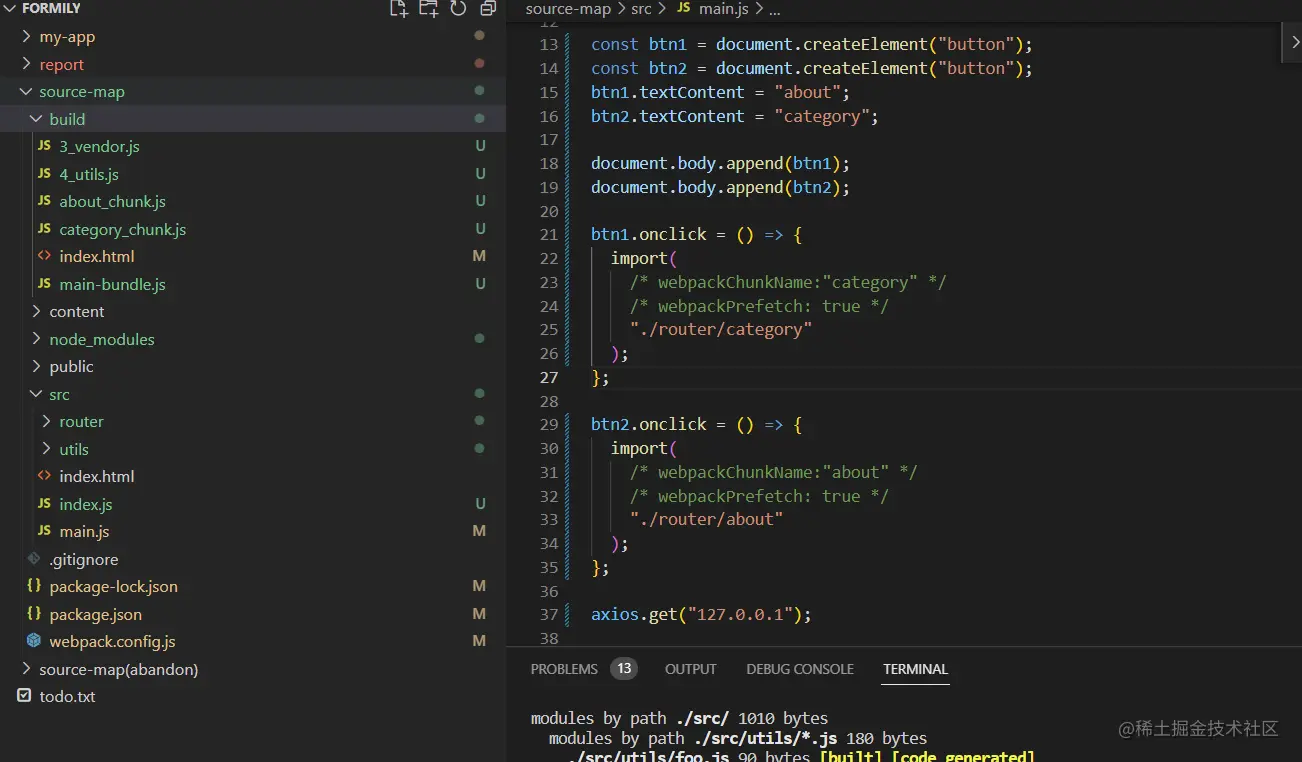This screenshot has width=1302, height=762.
Task: Expand the report folder
Action: [x=26, y=64]
